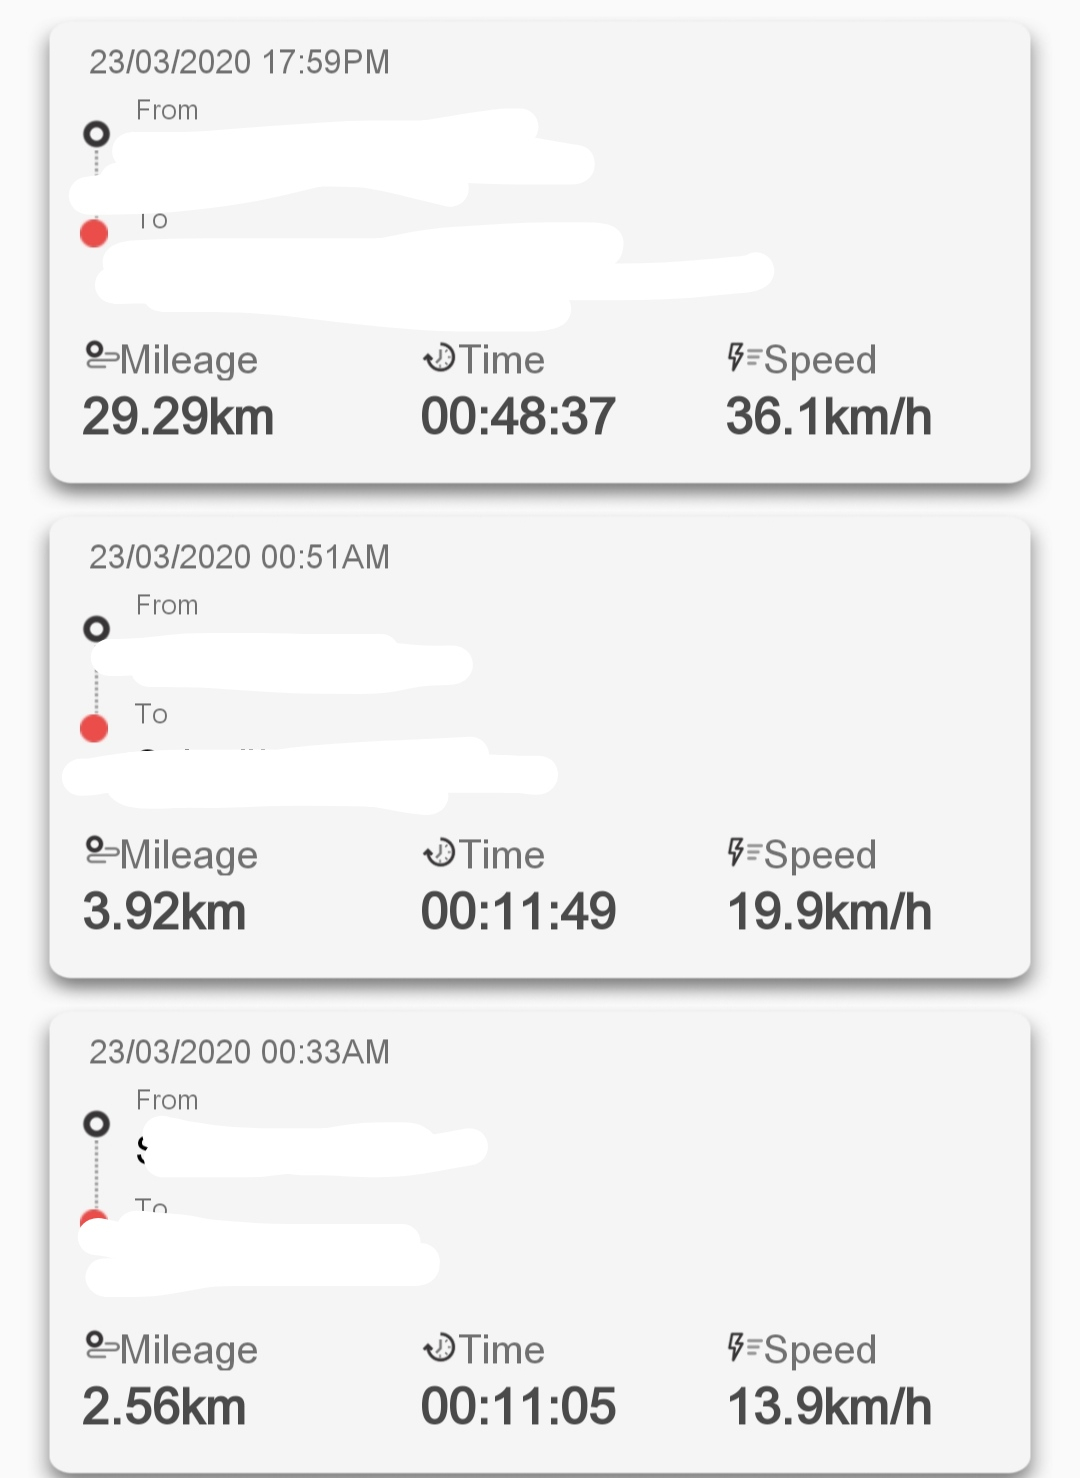Open the trip dated 23/03/2020 00:51AM
Viewport: 1080px width, 1478px height.
tap(239, 557)
